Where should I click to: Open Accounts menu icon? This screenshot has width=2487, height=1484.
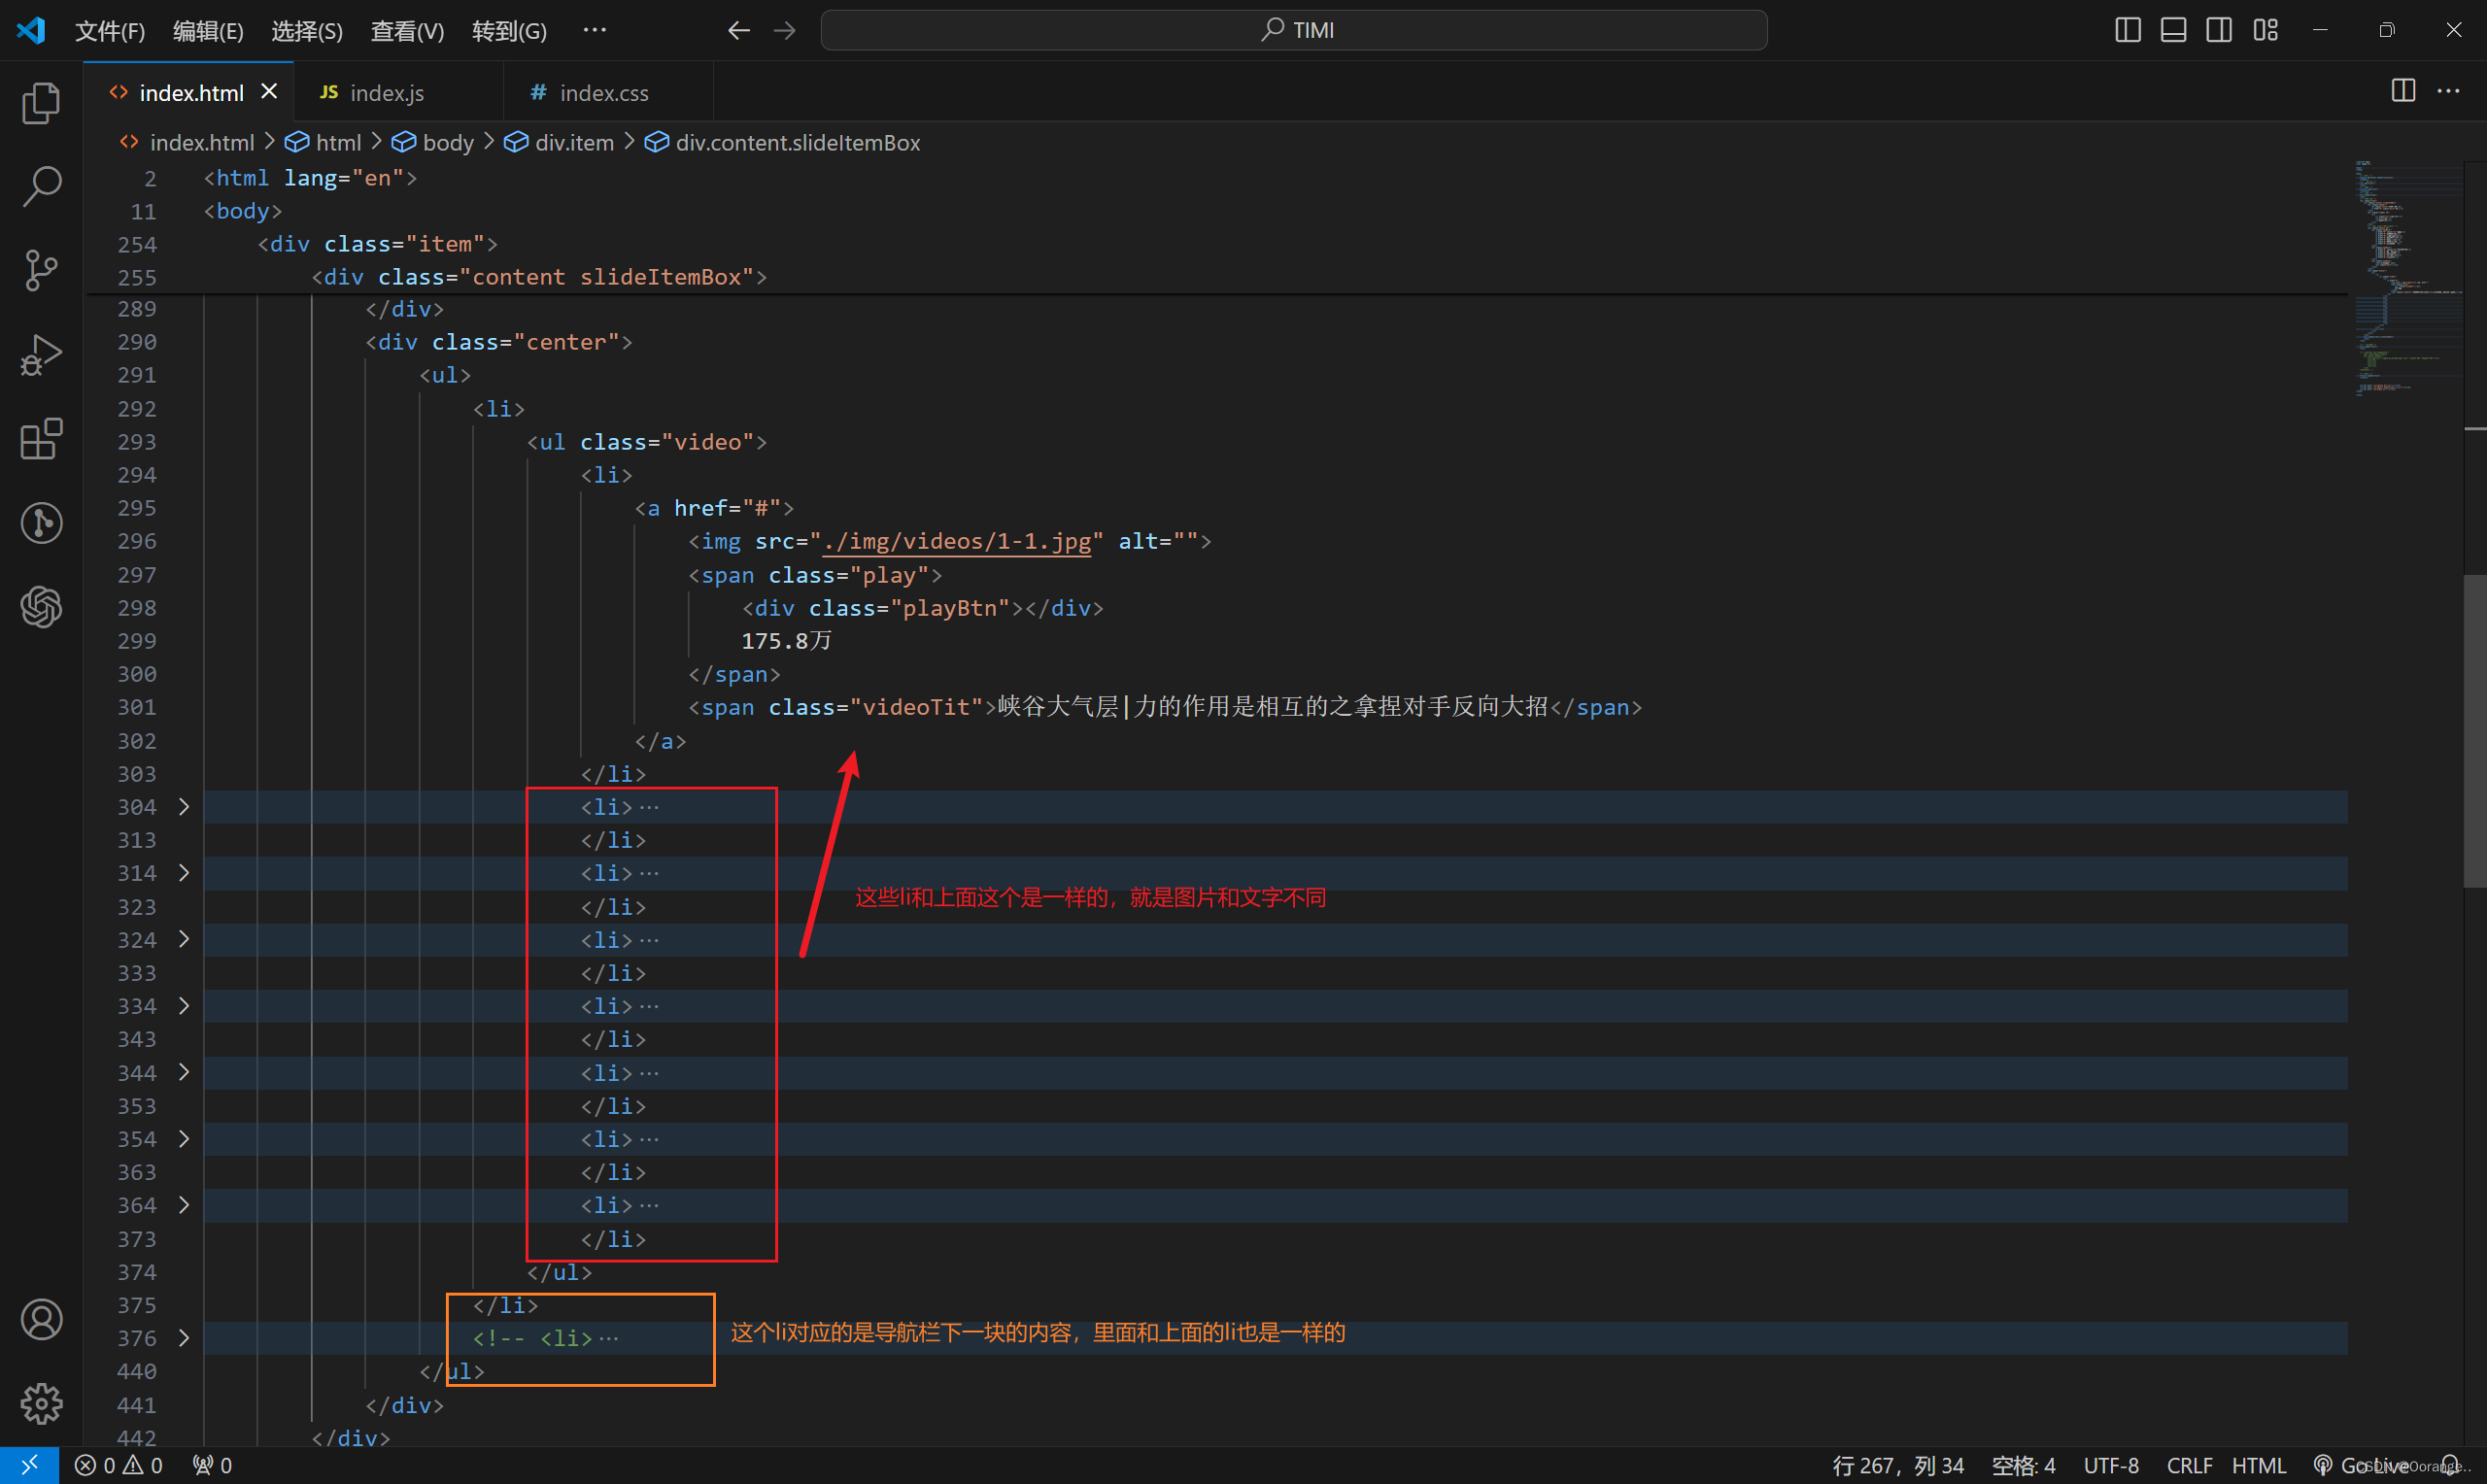(41, 1319)
